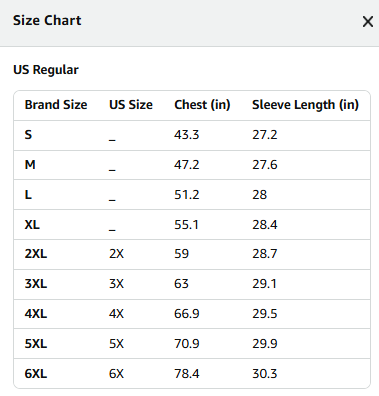Click the 6X US size cell
This screenshot has width=379, height=396.
116,374
